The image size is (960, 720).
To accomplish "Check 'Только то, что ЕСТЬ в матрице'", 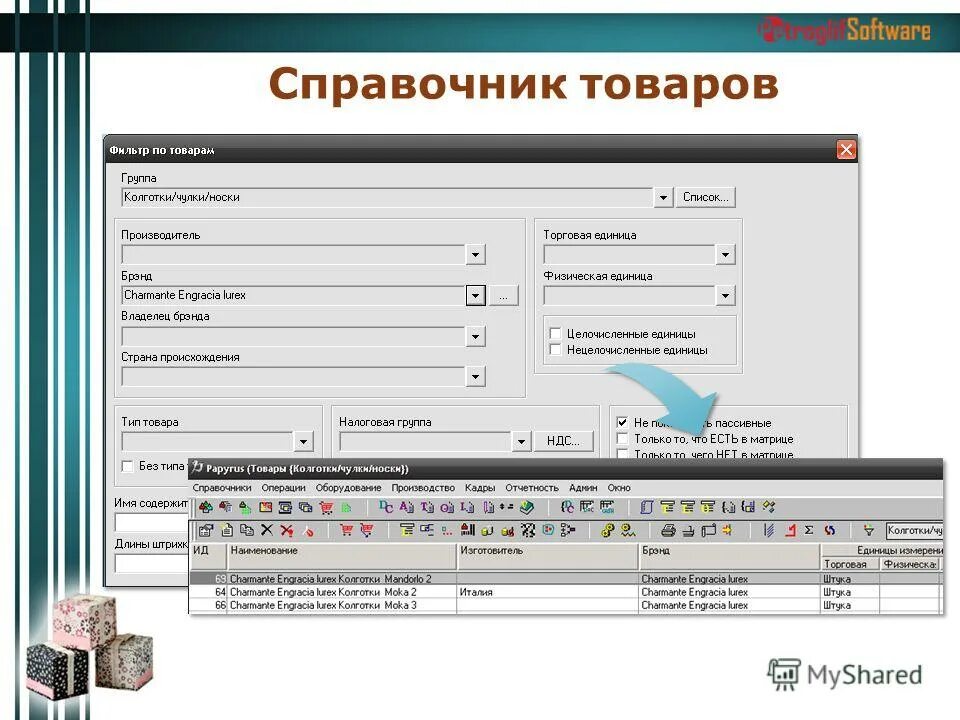I will [623, 438].
